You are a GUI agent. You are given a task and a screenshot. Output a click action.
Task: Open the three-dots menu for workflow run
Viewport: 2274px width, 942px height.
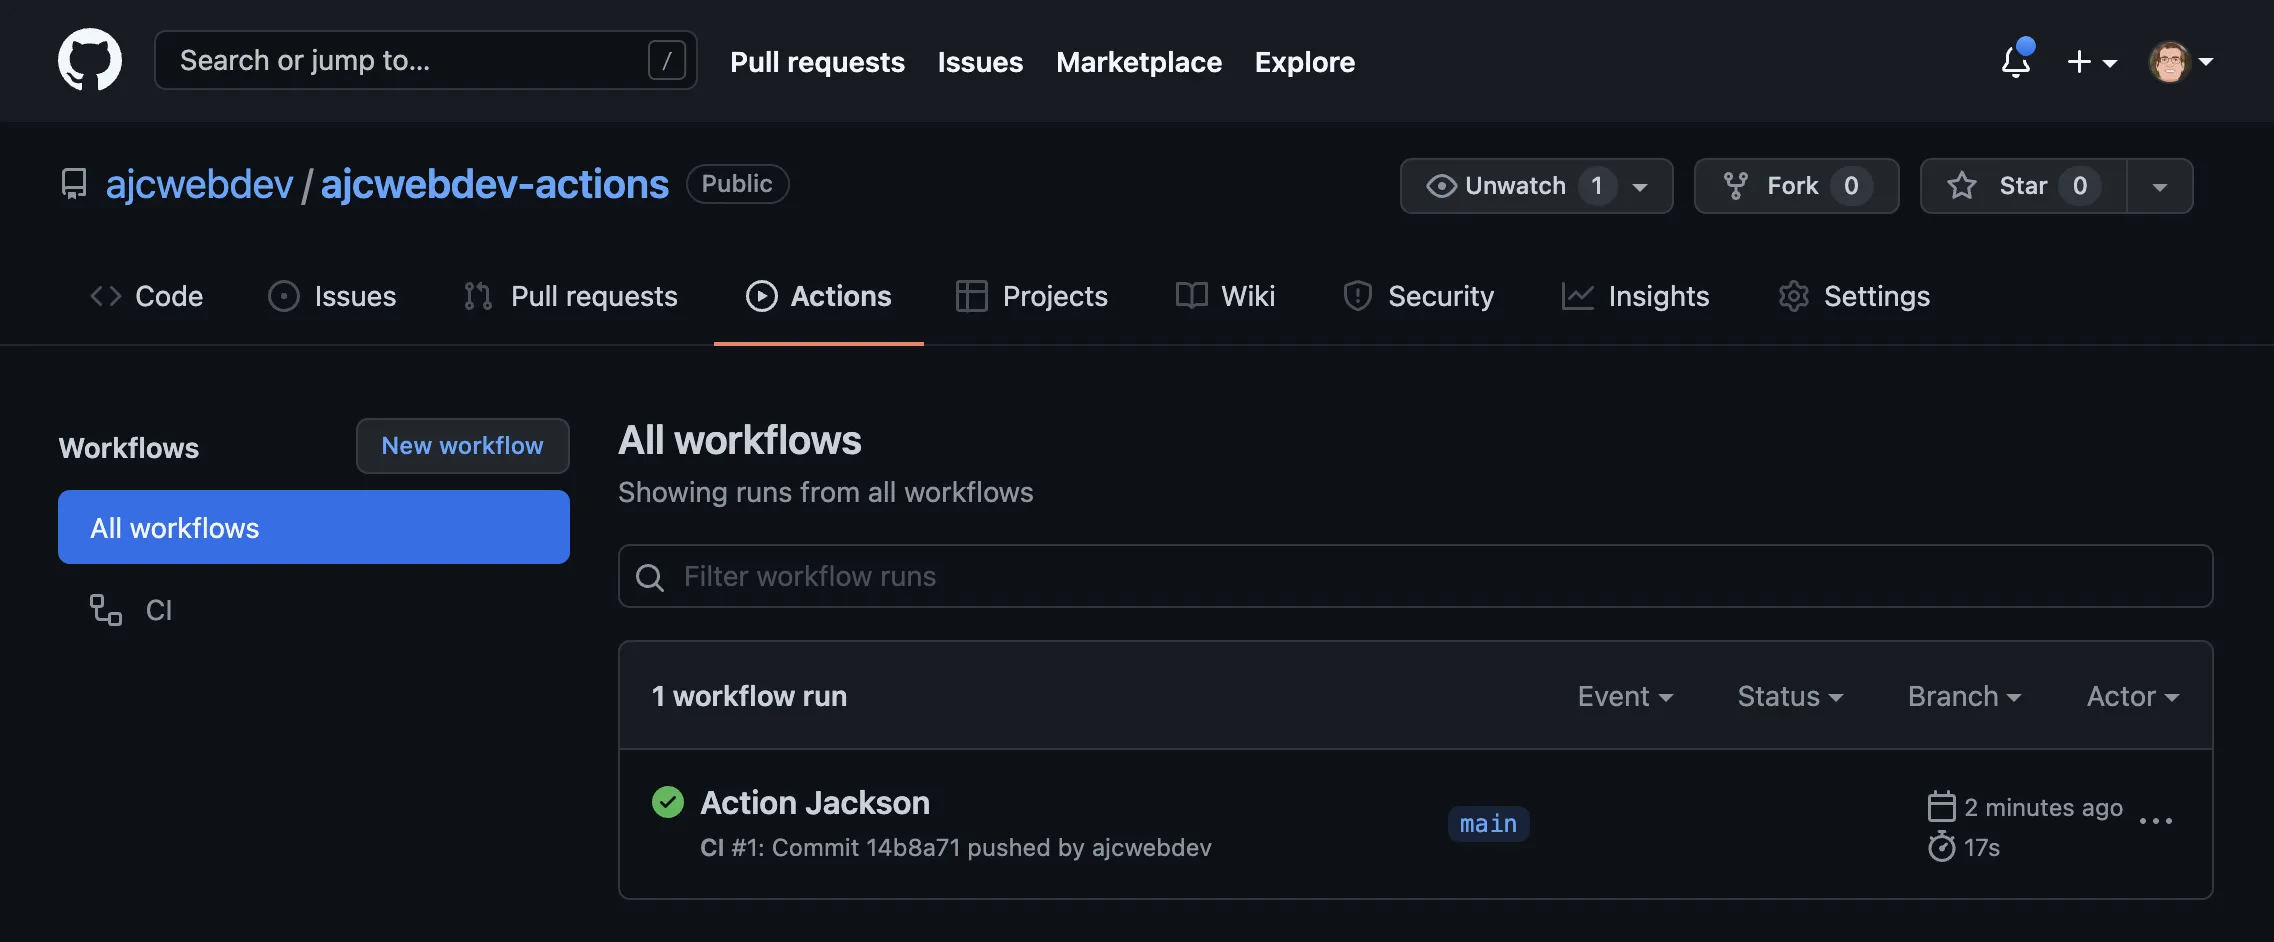[2155, 821]
